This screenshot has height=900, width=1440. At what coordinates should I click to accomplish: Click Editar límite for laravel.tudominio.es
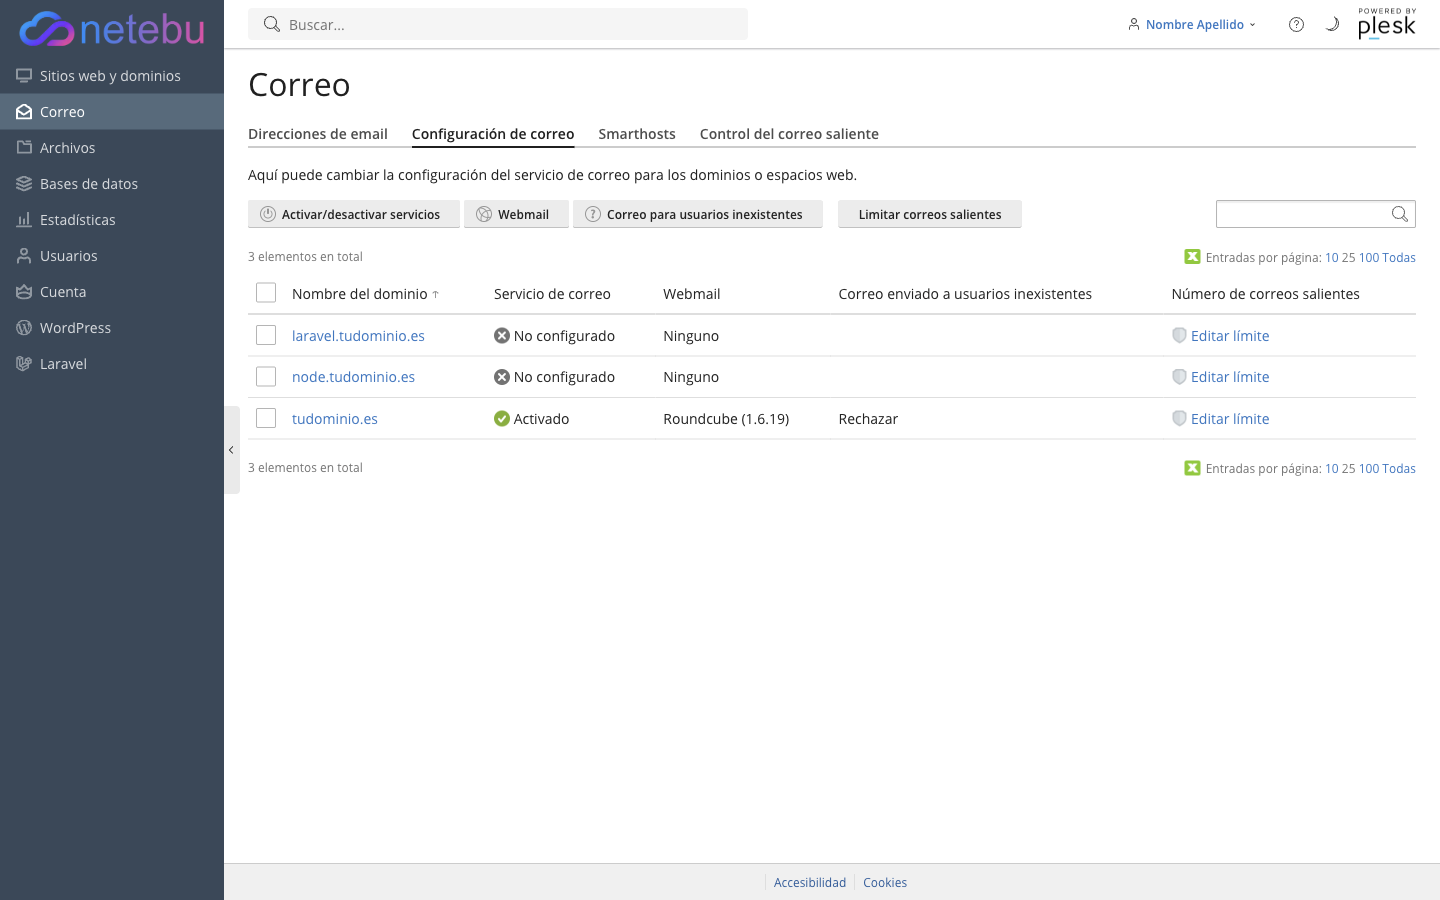[1230, 336]
